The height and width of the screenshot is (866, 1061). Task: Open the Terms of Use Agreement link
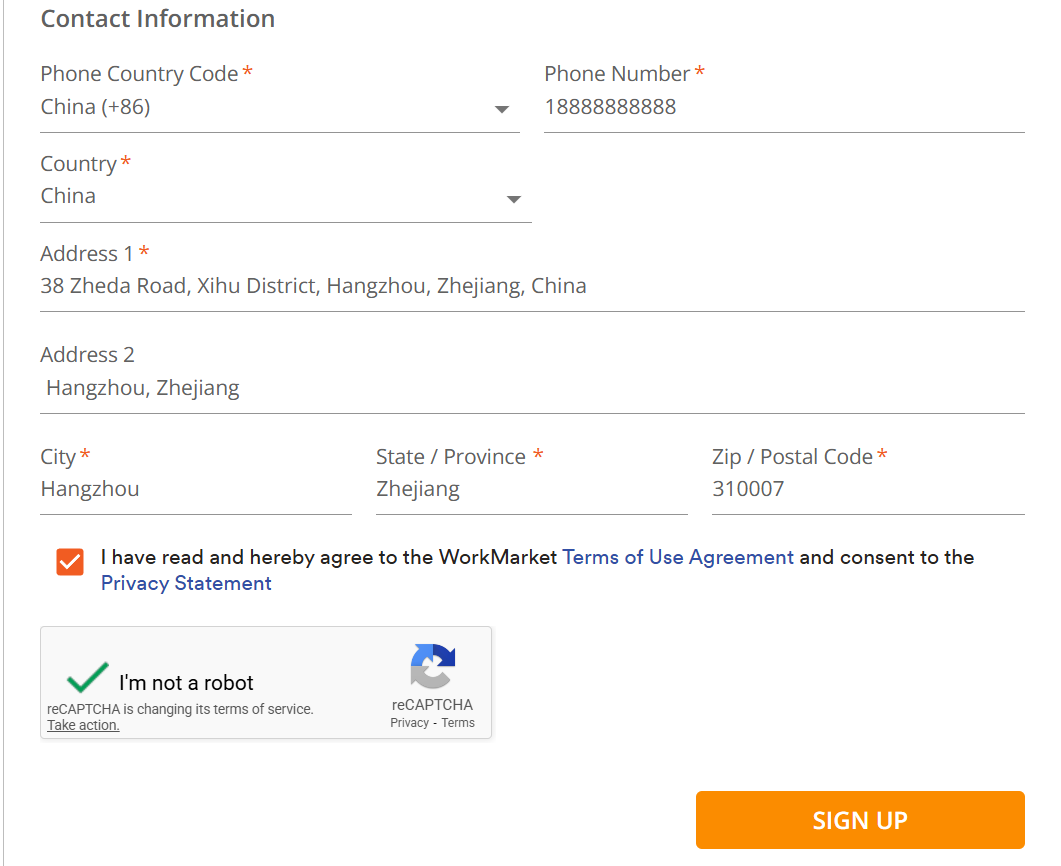(x=678, y=557)
